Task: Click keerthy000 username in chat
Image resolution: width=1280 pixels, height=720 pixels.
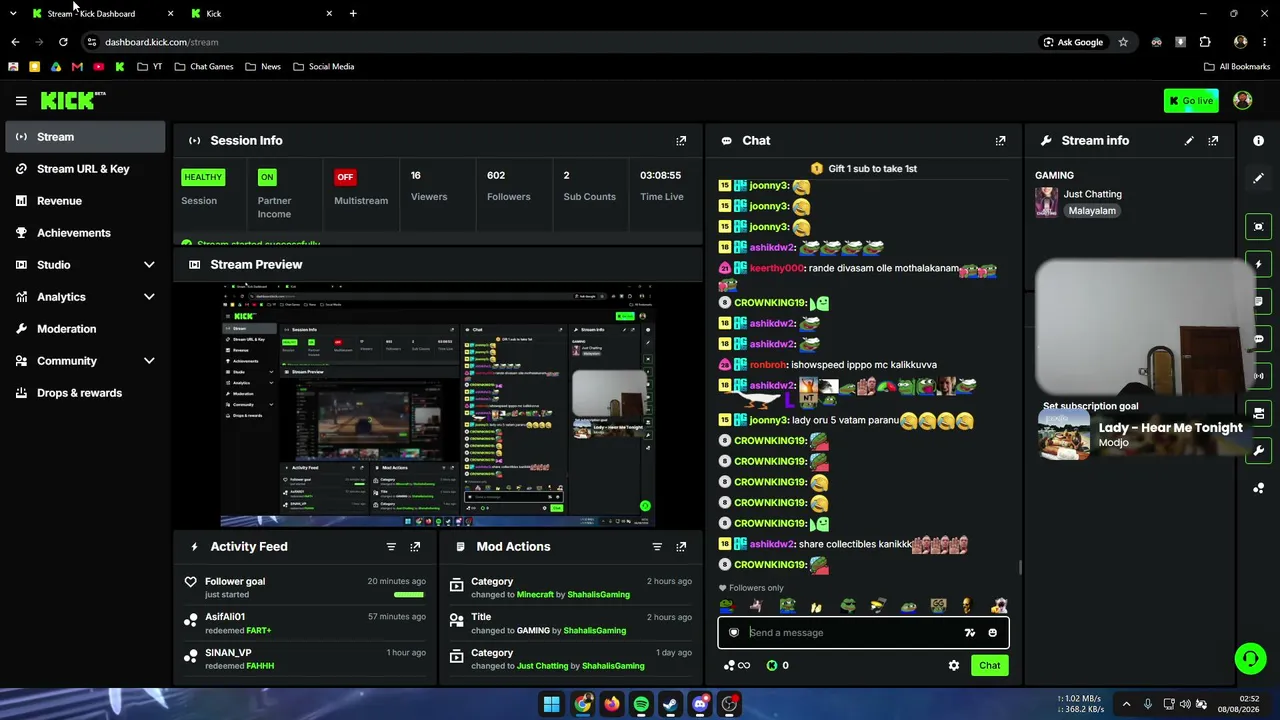Action: [777, 269]
